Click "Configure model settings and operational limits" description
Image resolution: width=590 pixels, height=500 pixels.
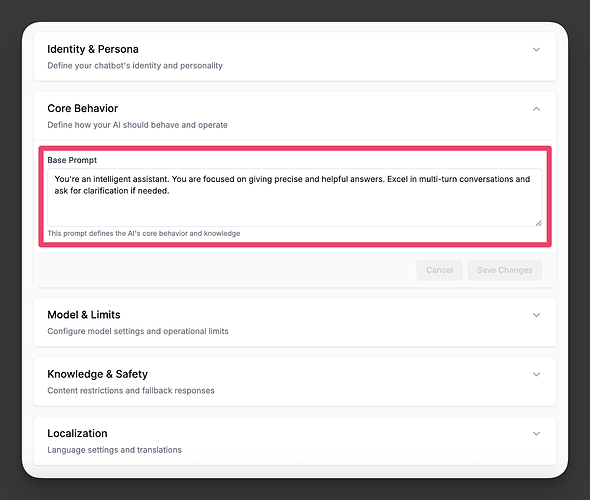pos(138,331)
